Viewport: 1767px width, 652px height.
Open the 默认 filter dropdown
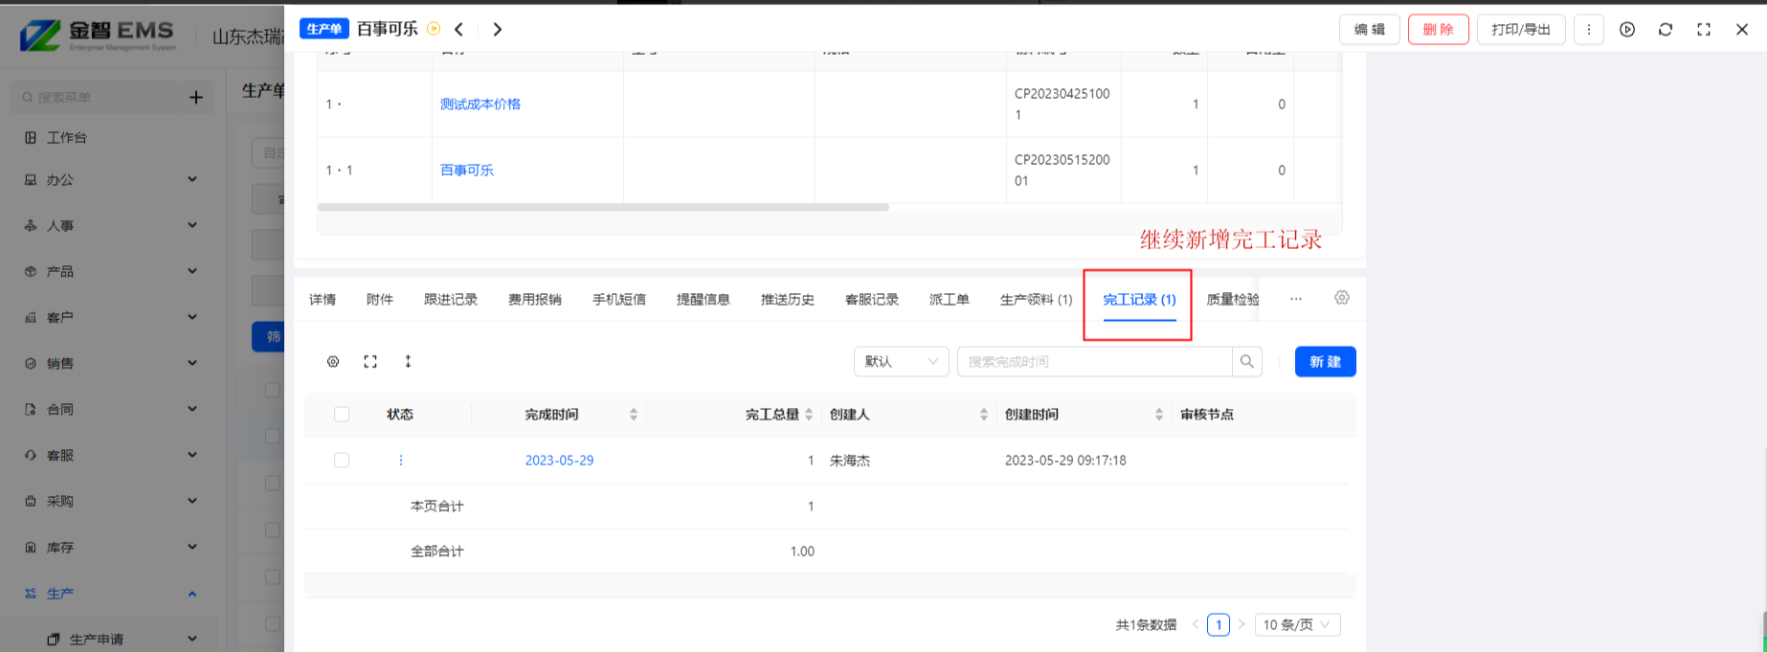(901, 361)
